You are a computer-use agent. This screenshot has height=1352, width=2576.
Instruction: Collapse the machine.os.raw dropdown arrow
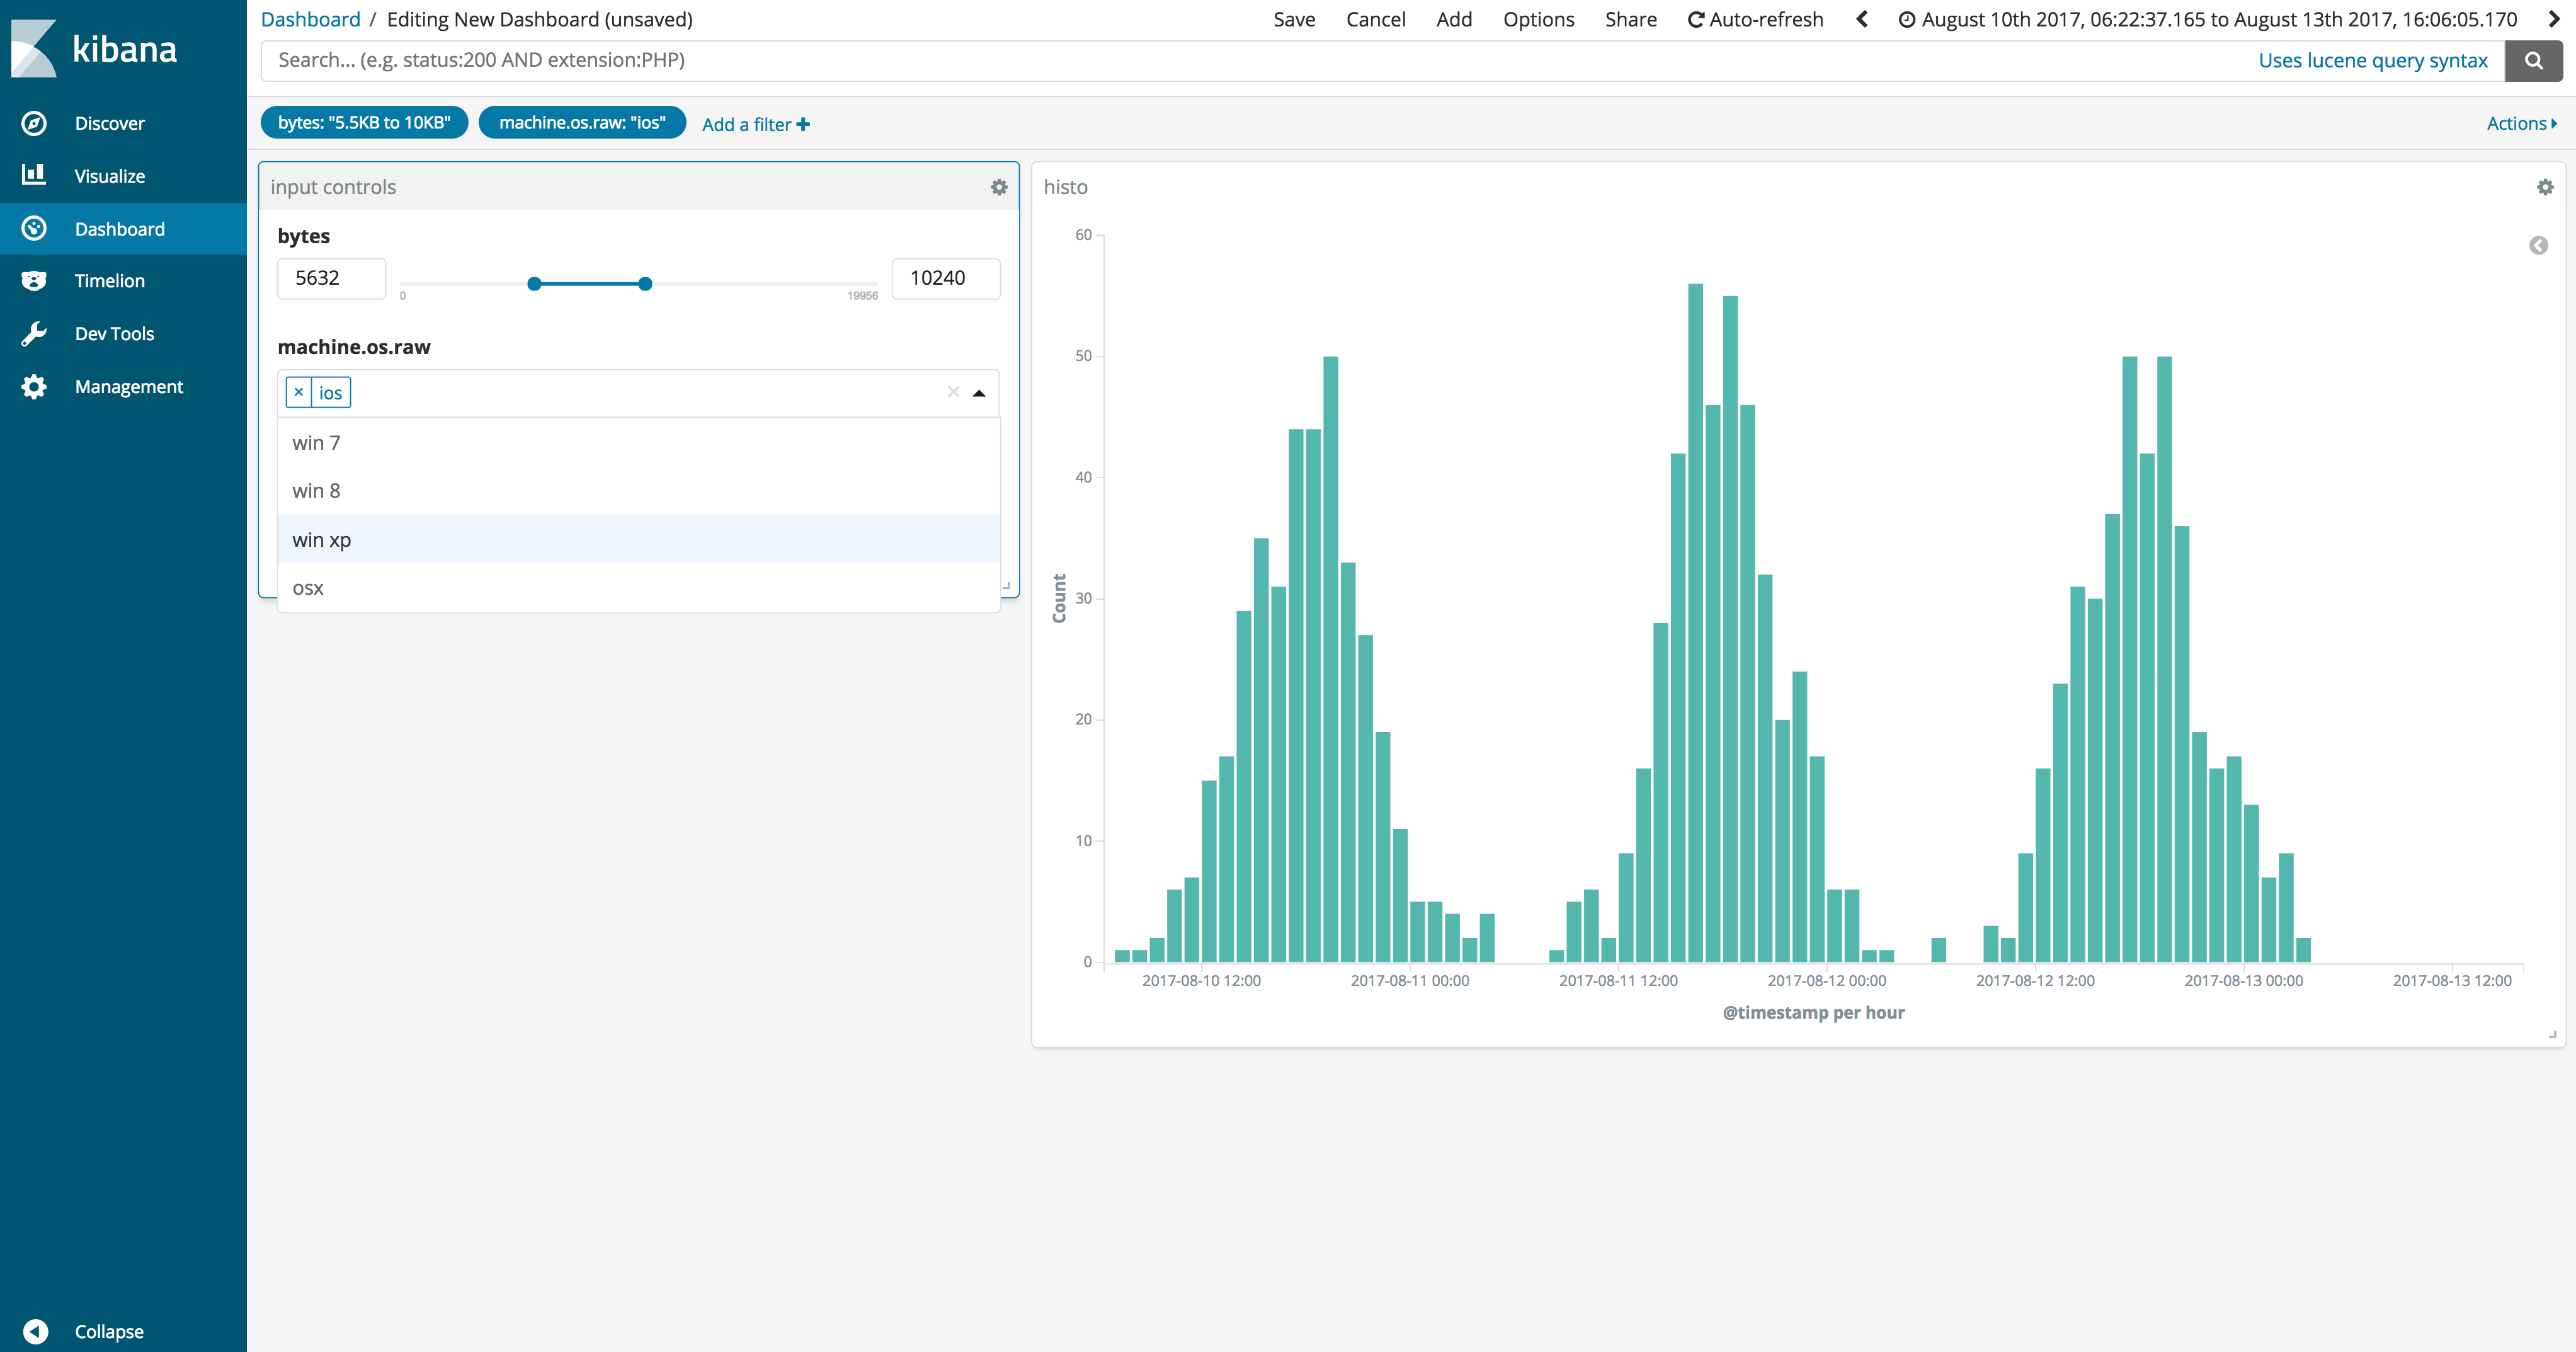(x=980, y=393)
